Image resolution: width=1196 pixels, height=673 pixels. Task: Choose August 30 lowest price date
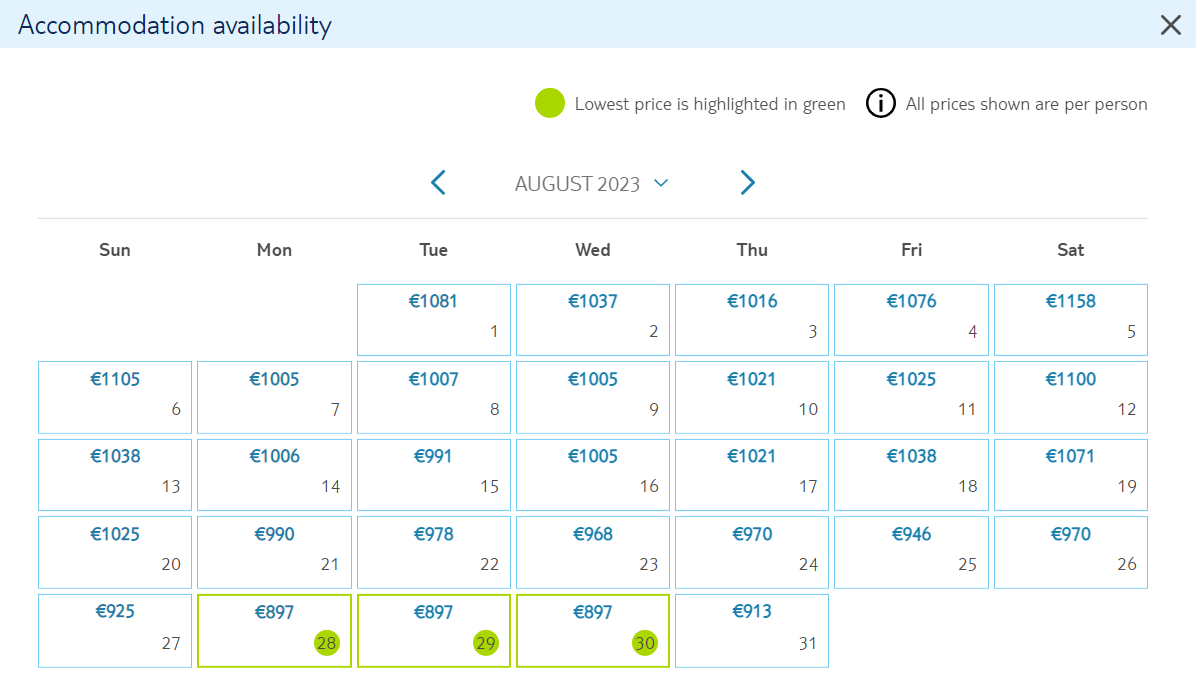coord(593,631)
